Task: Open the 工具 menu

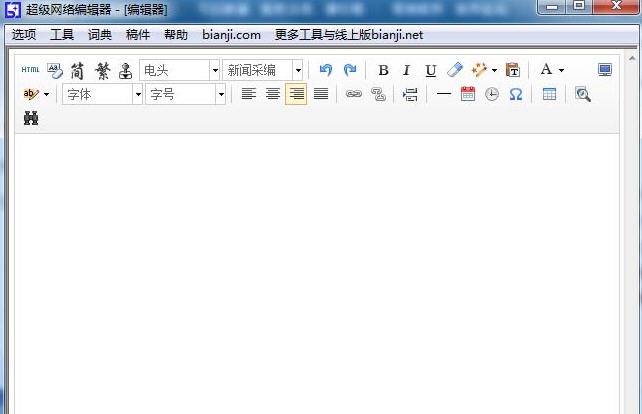Action: (x=62, y=35)
